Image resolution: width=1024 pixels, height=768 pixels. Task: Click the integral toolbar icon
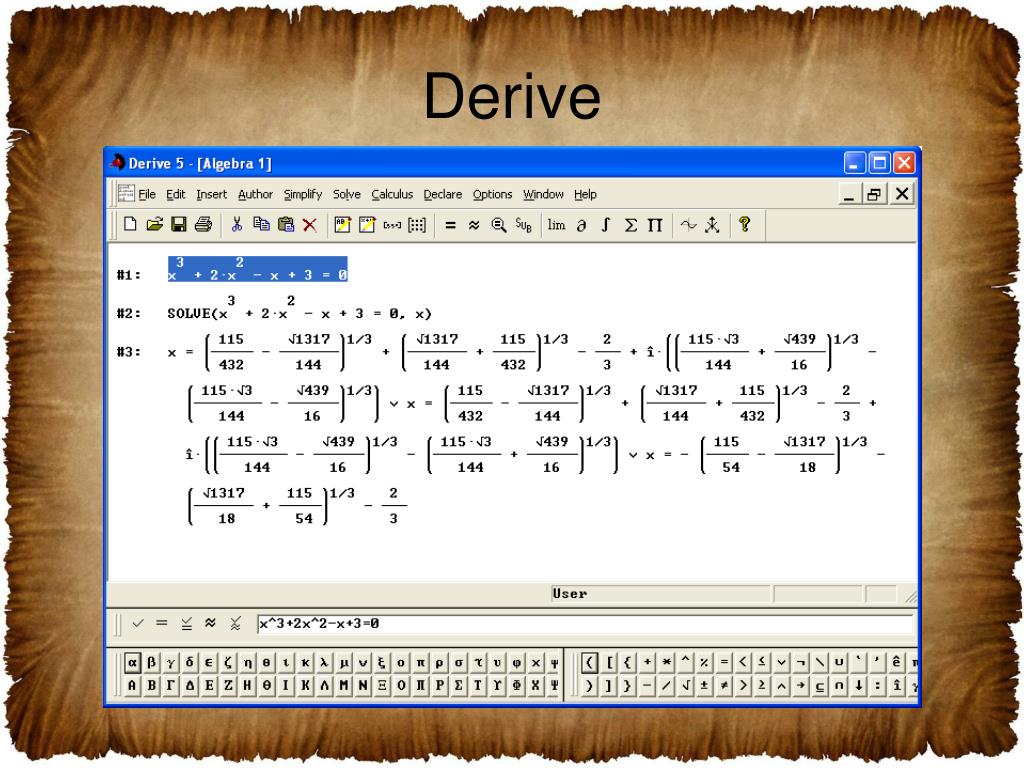tap(605, 225)
